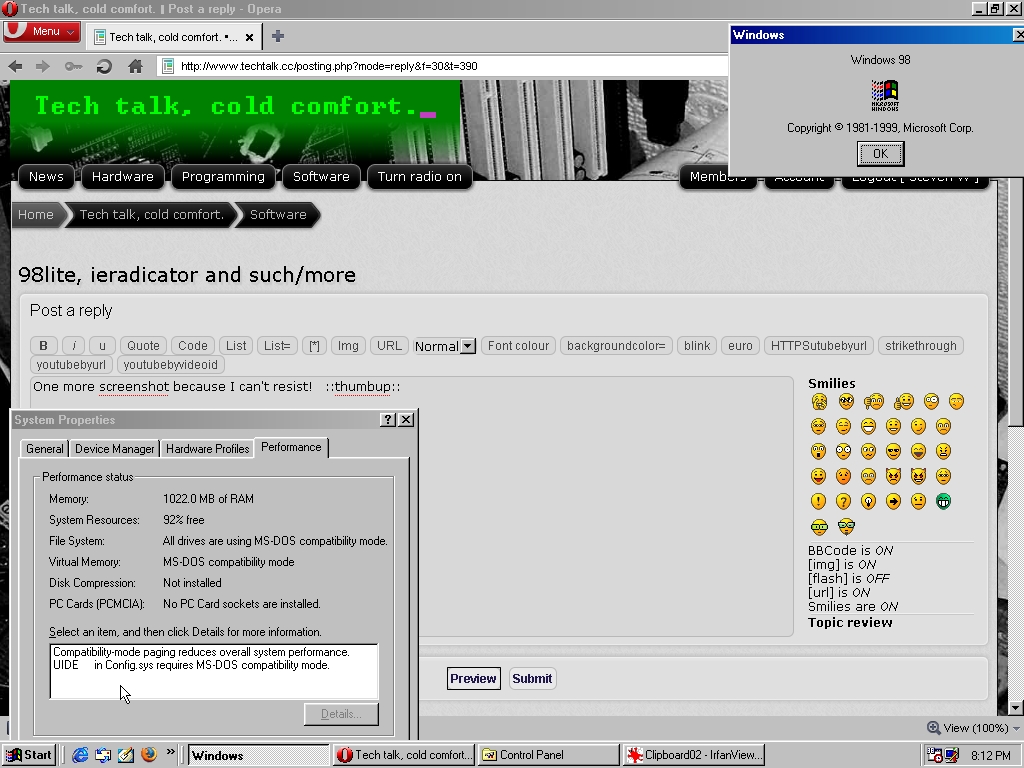The height and width of the screenshot is (768, 1024).
Task: Close the Tech talk browser tab
Action: pyautogui.click(x=249, y=37)
